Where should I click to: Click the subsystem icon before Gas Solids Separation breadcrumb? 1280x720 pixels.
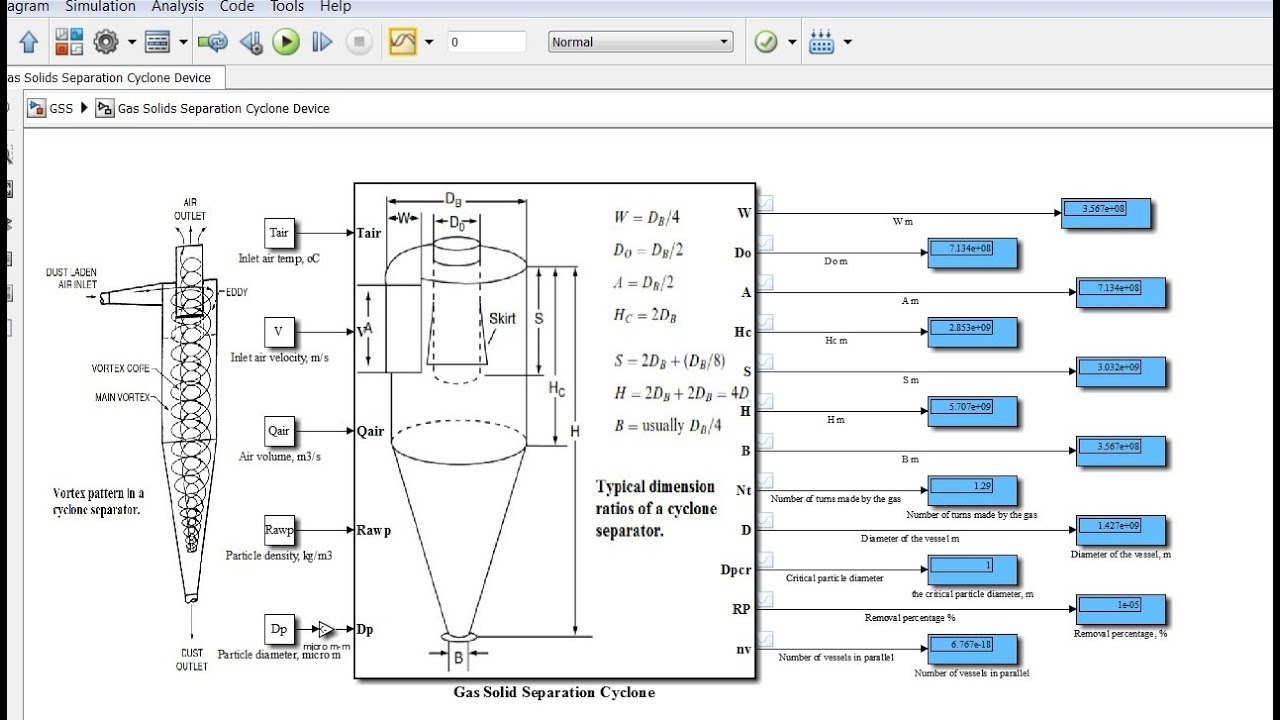pyautogui.click(x=104, y=108)
